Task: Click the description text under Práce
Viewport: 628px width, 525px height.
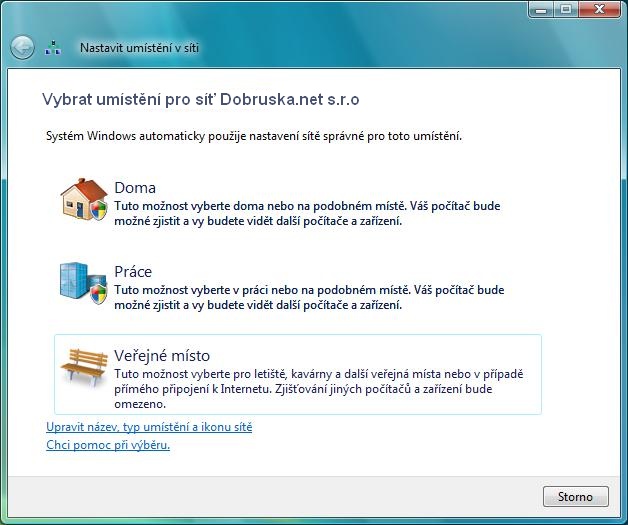Action: tap(307, 297)
